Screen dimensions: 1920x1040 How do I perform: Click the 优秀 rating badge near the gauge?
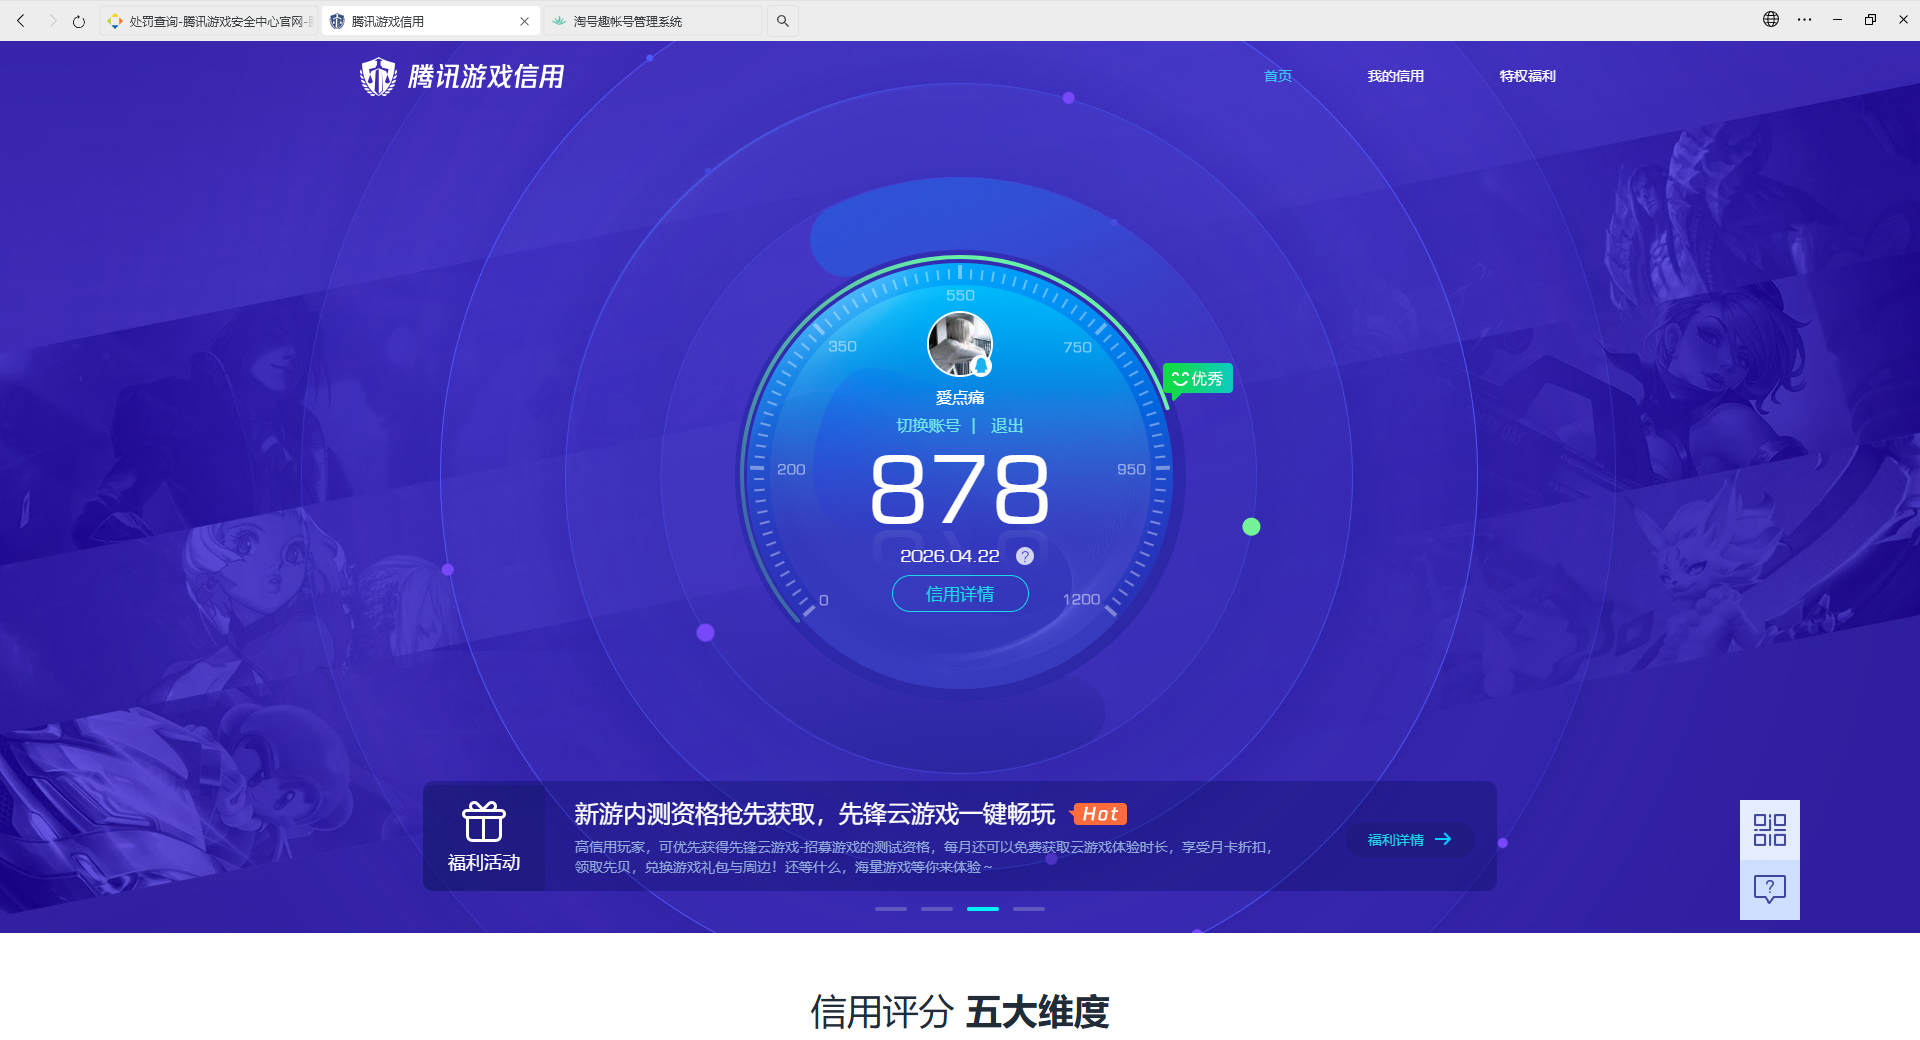click(1197, 378)
